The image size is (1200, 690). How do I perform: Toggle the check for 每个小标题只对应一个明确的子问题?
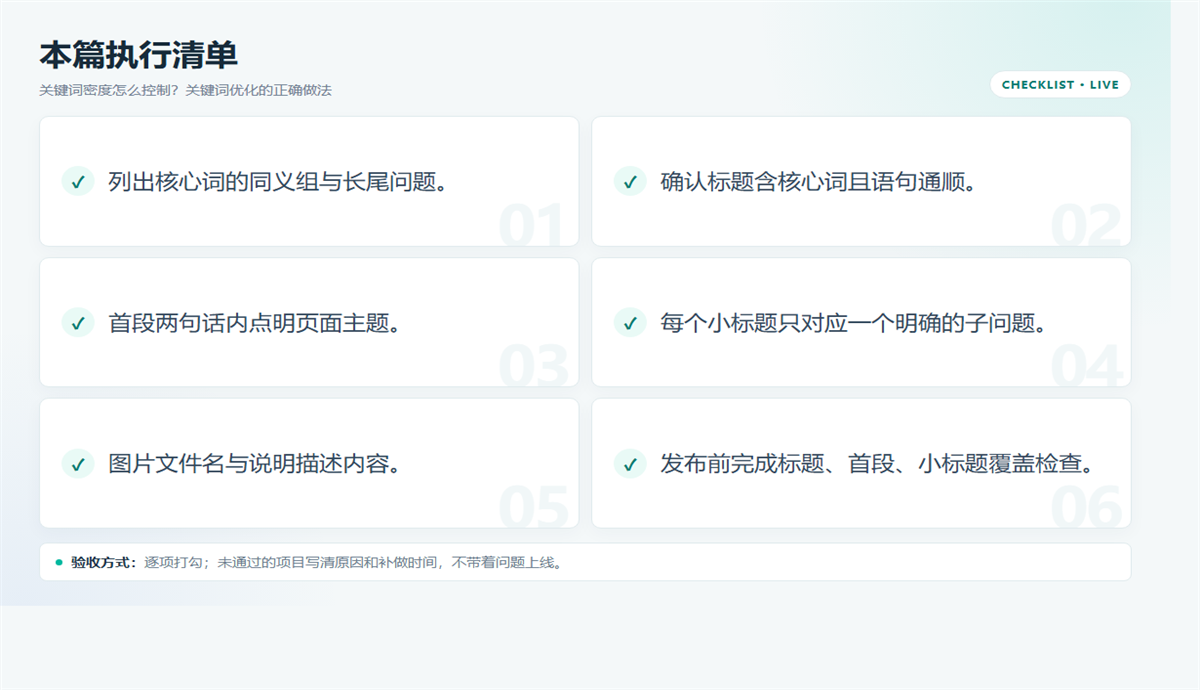pos(630,322)
